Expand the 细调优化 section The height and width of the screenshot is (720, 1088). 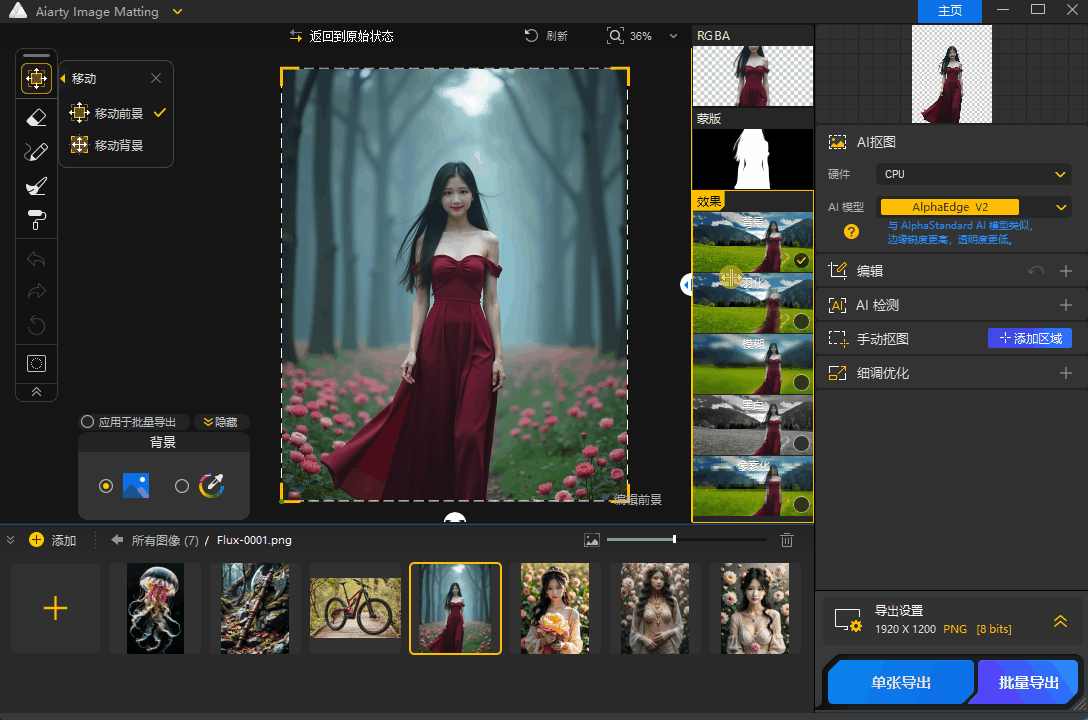coord(1066,373)
